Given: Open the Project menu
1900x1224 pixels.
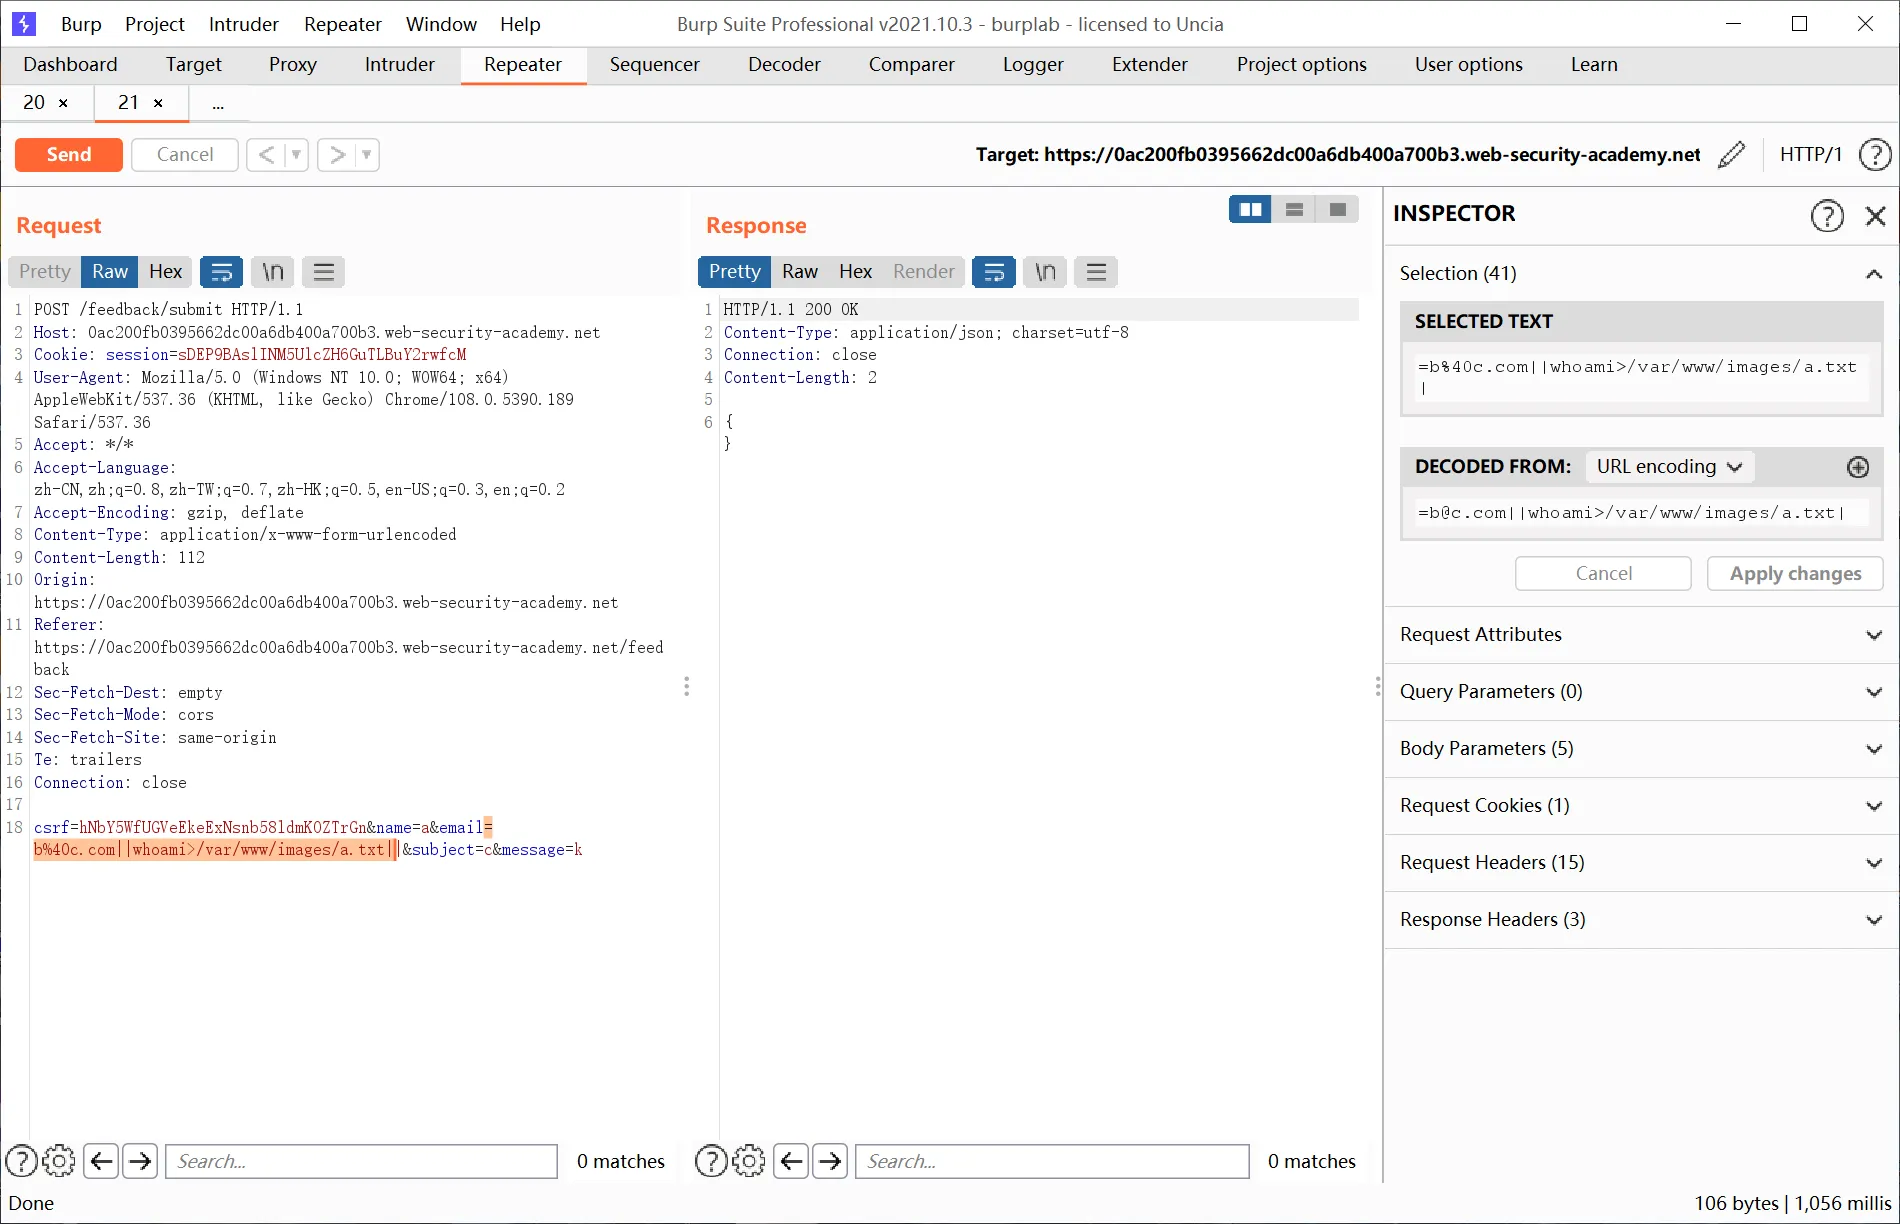Looking at the screenshot, I should click(154, 24).
